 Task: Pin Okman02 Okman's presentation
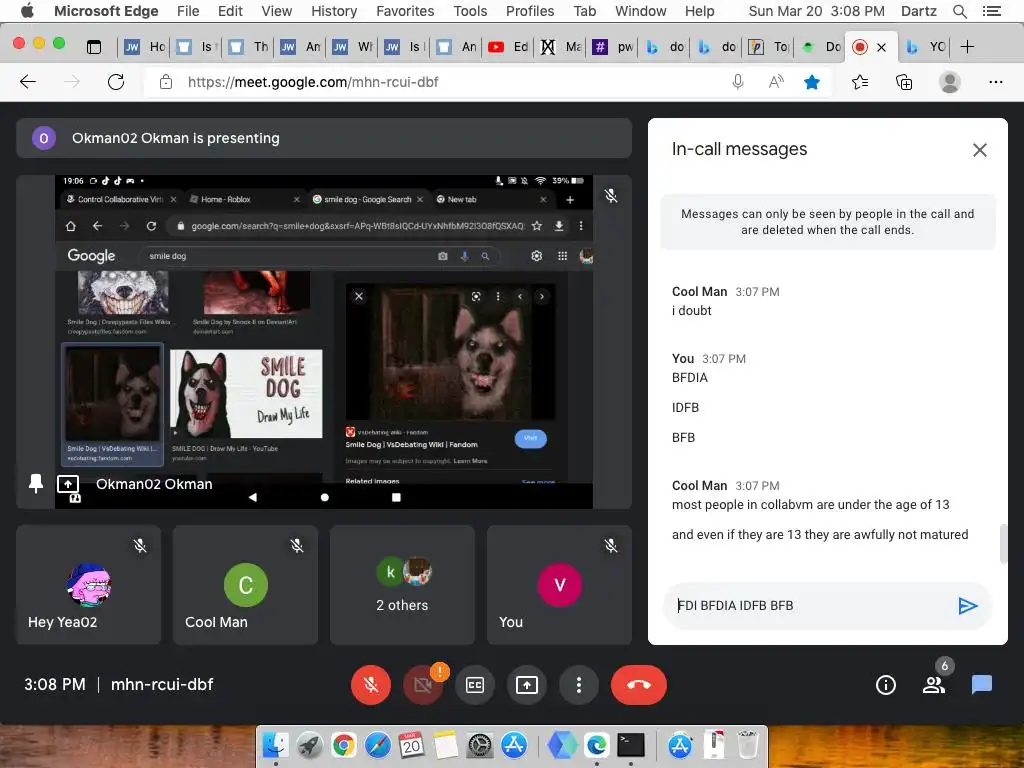pos(36,484)
